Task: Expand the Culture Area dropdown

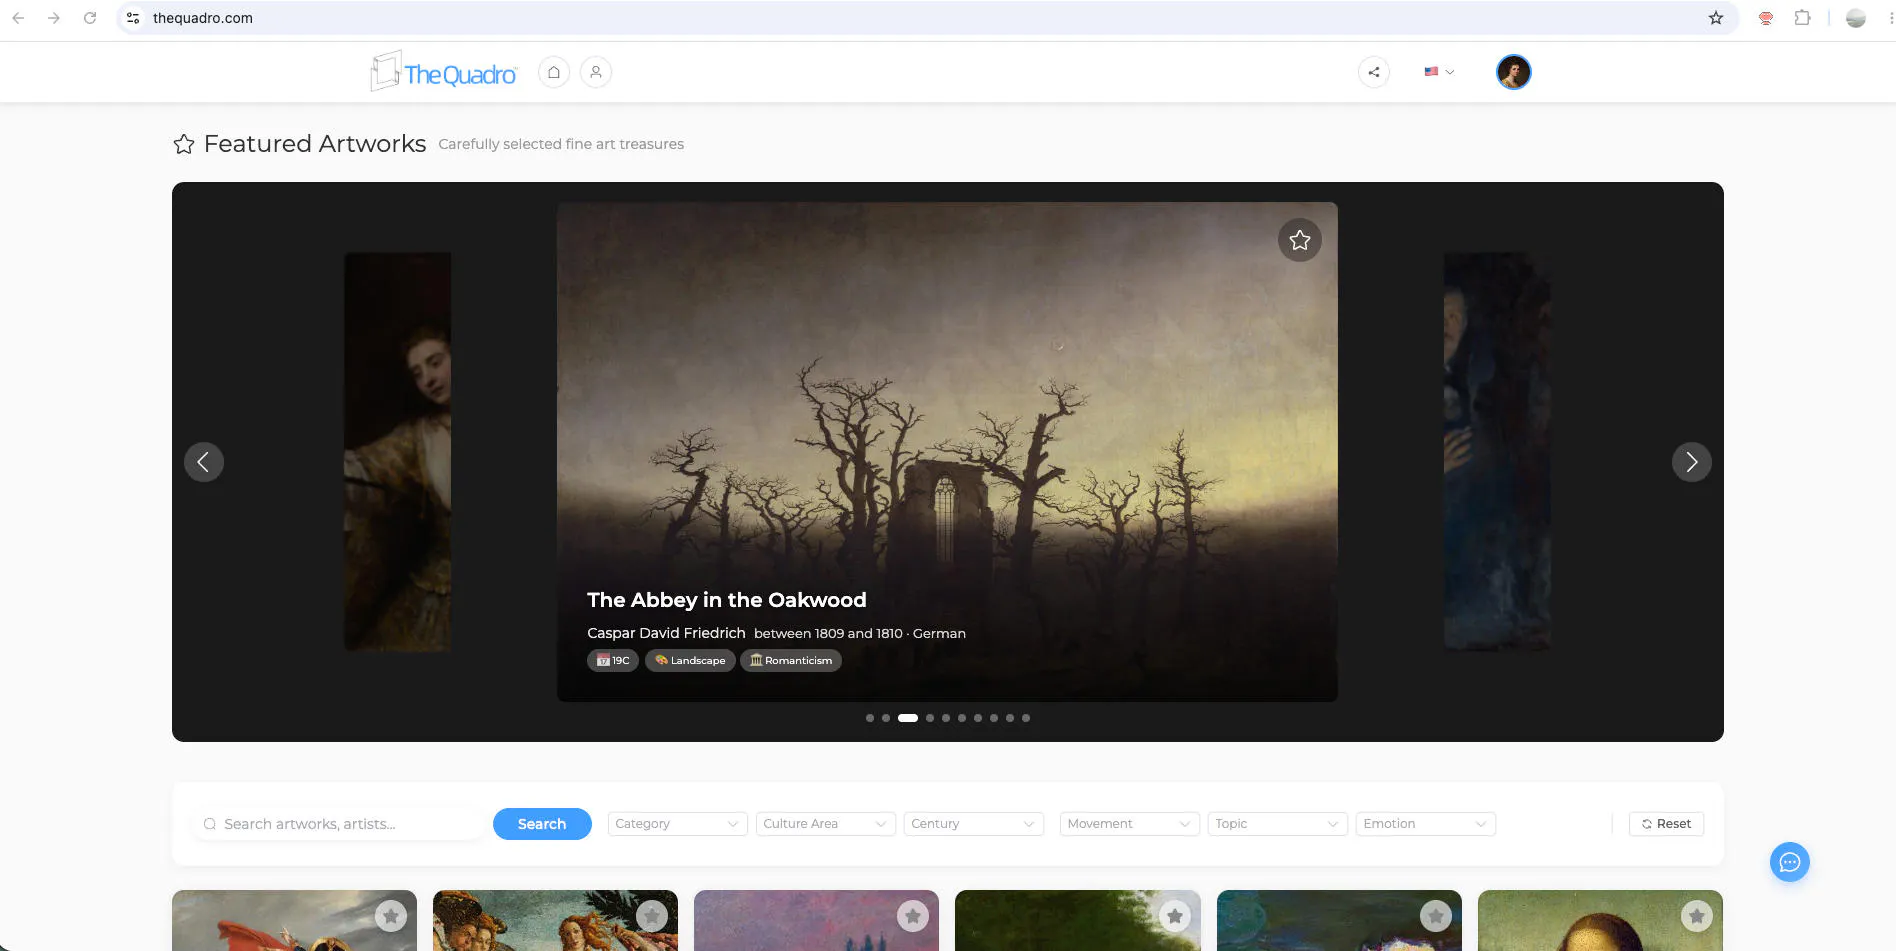Action: coord(826,824)
